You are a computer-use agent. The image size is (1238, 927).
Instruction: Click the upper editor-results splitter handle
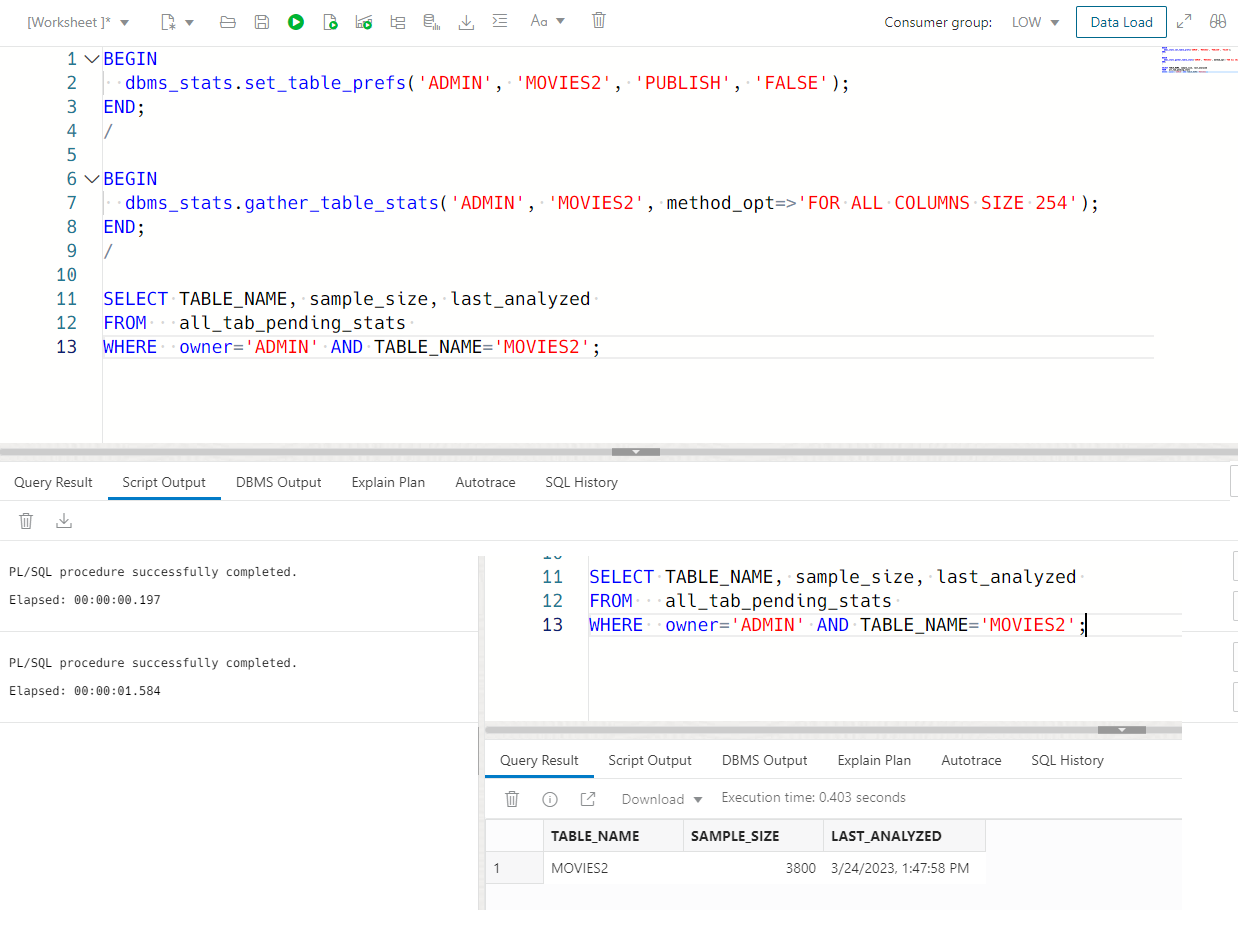coord(635,451)
